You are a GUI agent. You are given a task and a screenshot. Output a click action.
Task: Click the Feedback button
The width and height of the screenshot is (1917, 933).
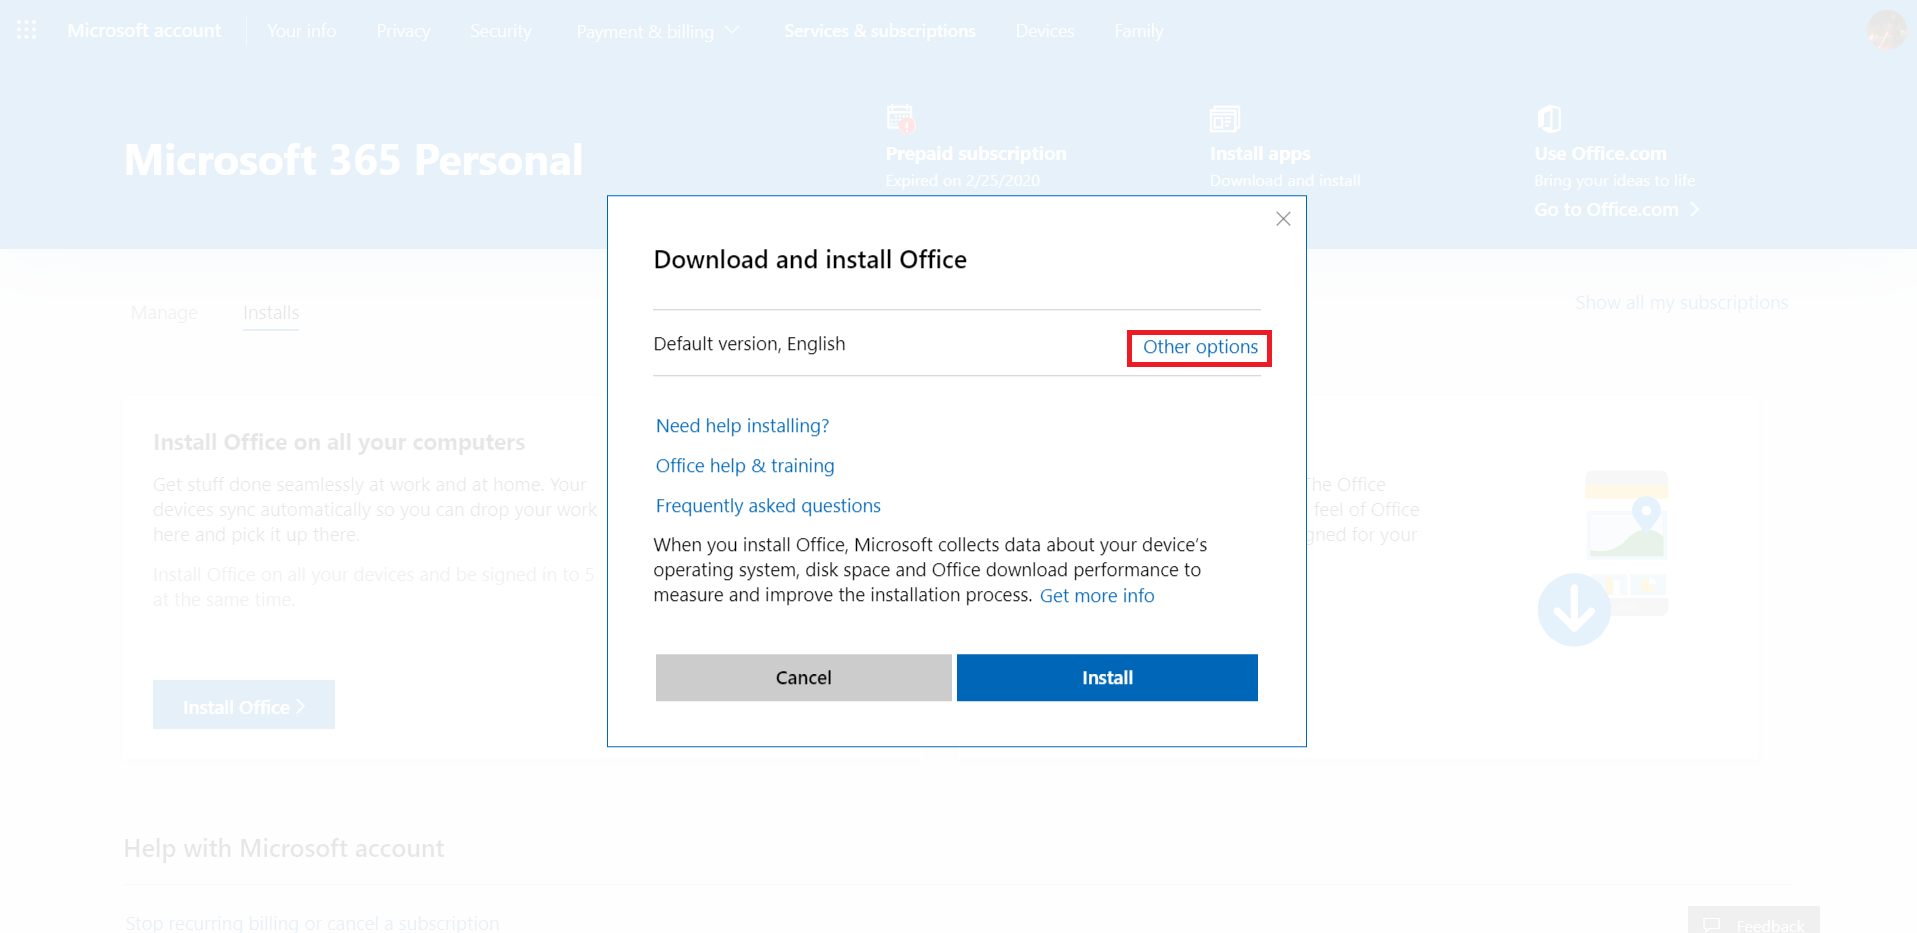pos(1754,921)
